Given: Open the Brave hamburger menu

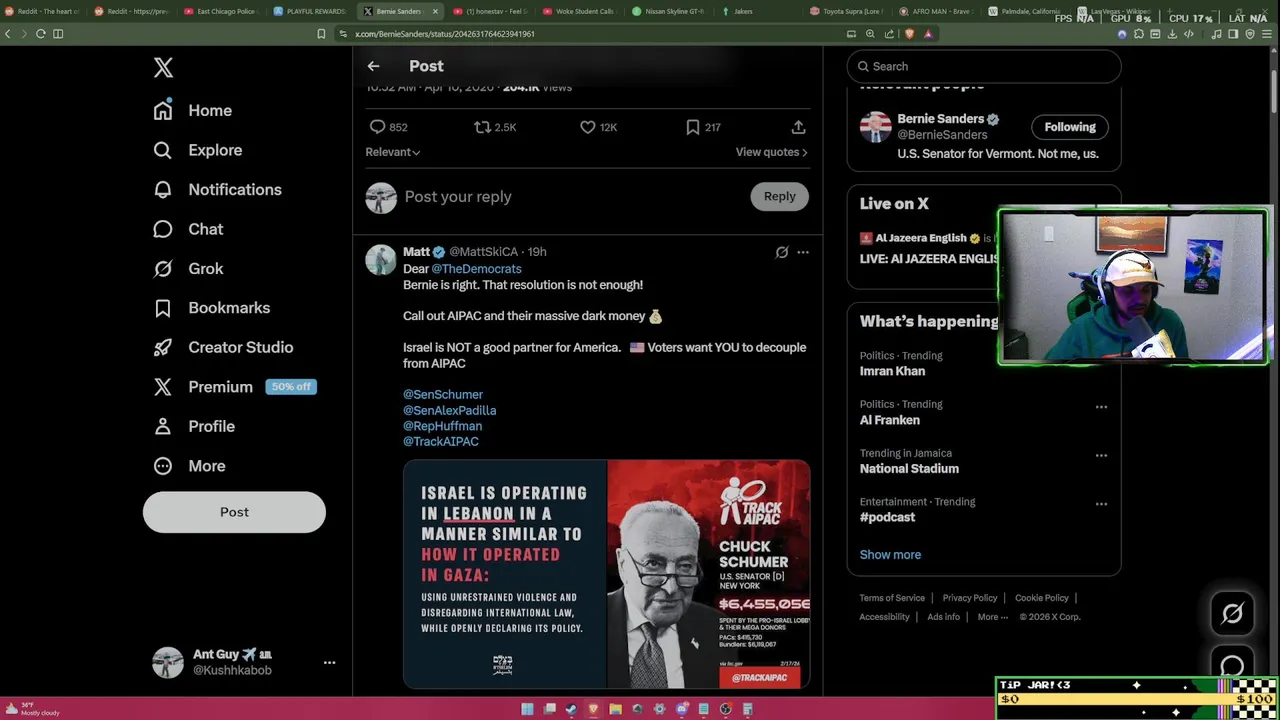Looking at the screenshot, I should point(1266,34).
